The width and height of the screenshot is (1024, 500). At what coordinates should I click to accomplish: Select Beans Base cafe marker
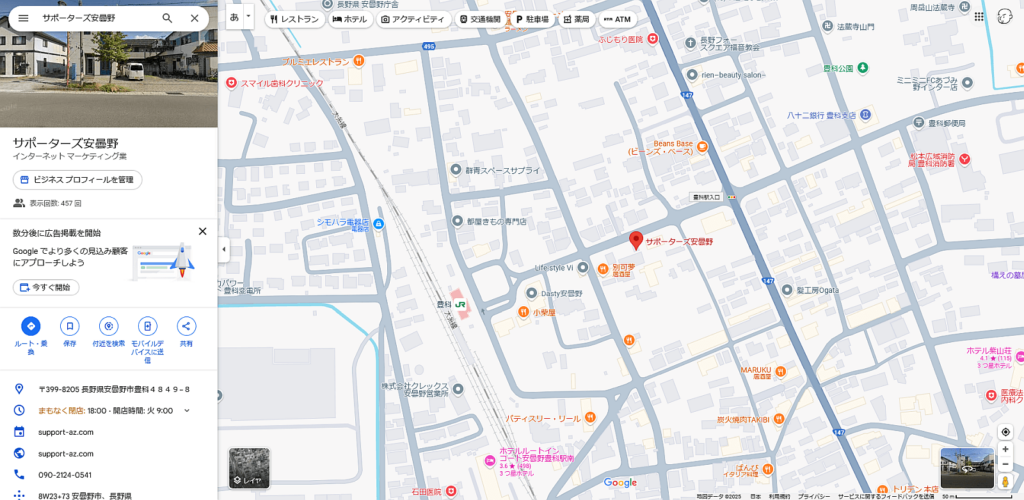[702, 146]
